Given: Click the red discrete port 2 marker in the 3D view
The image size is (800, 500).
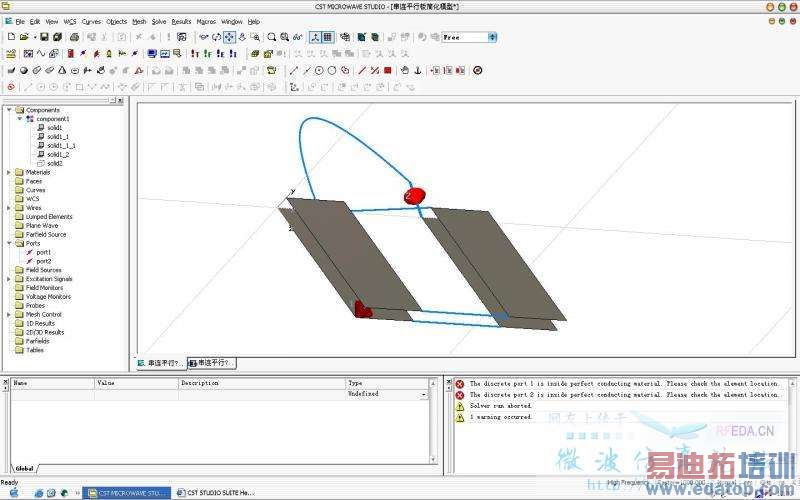Looking at the screenshot, I should click(414, 196).
